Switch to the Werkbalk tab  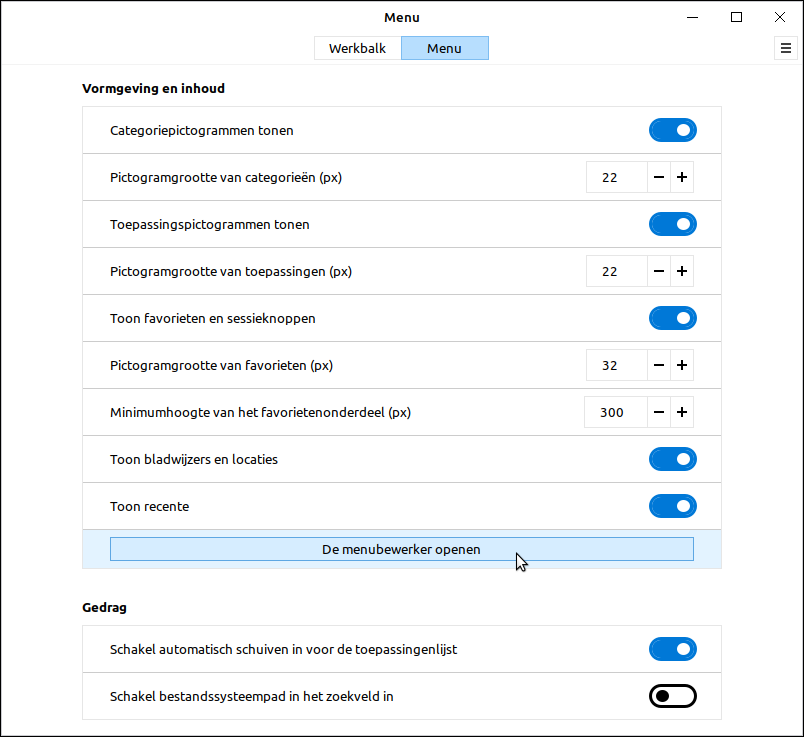pyautogui.click(x=357, y=48)
